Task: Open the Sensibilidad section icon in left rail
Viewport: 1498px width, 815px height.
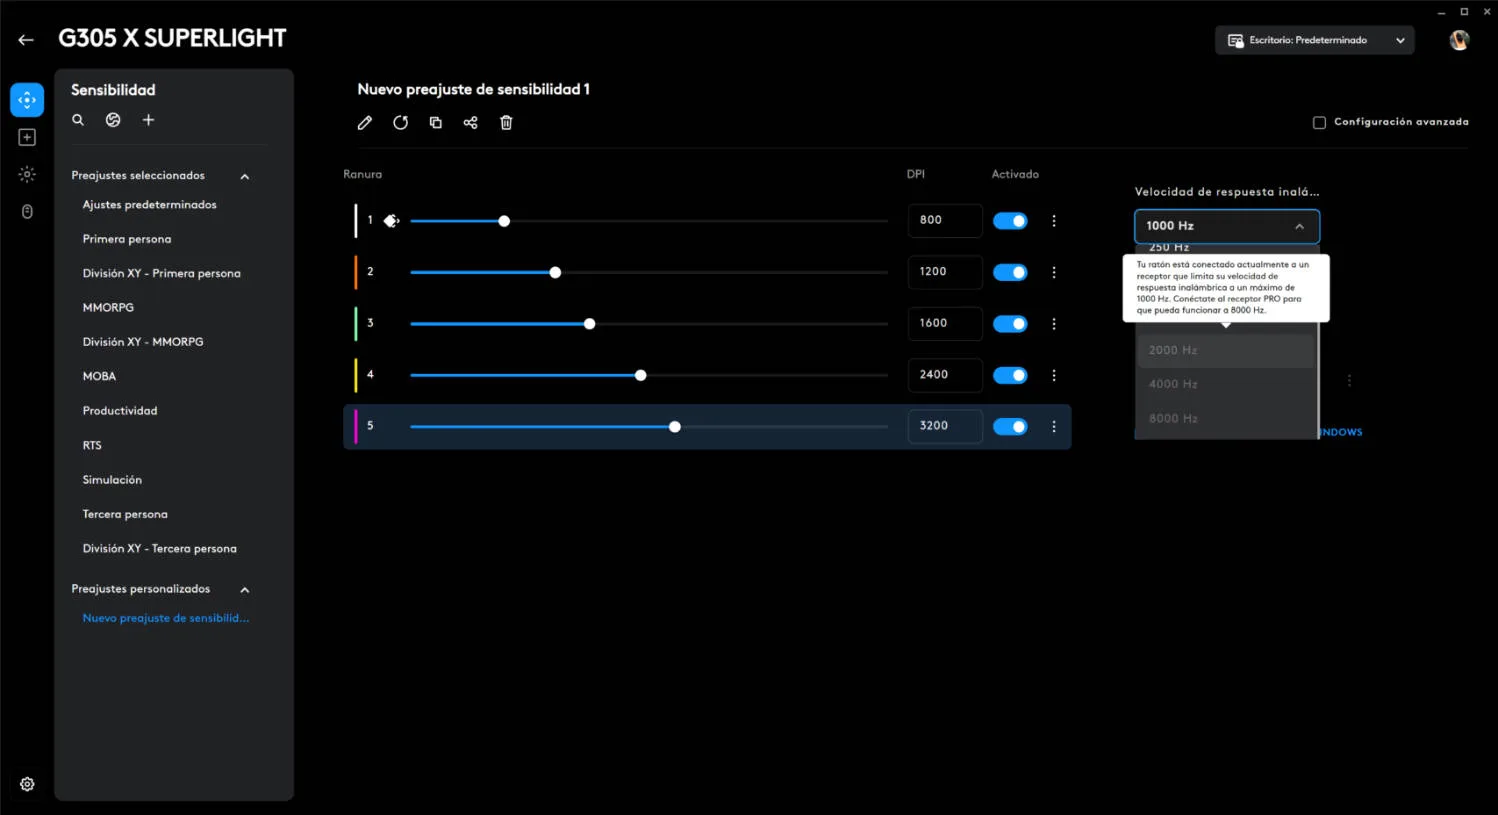Action: click(x=27, y=100)
